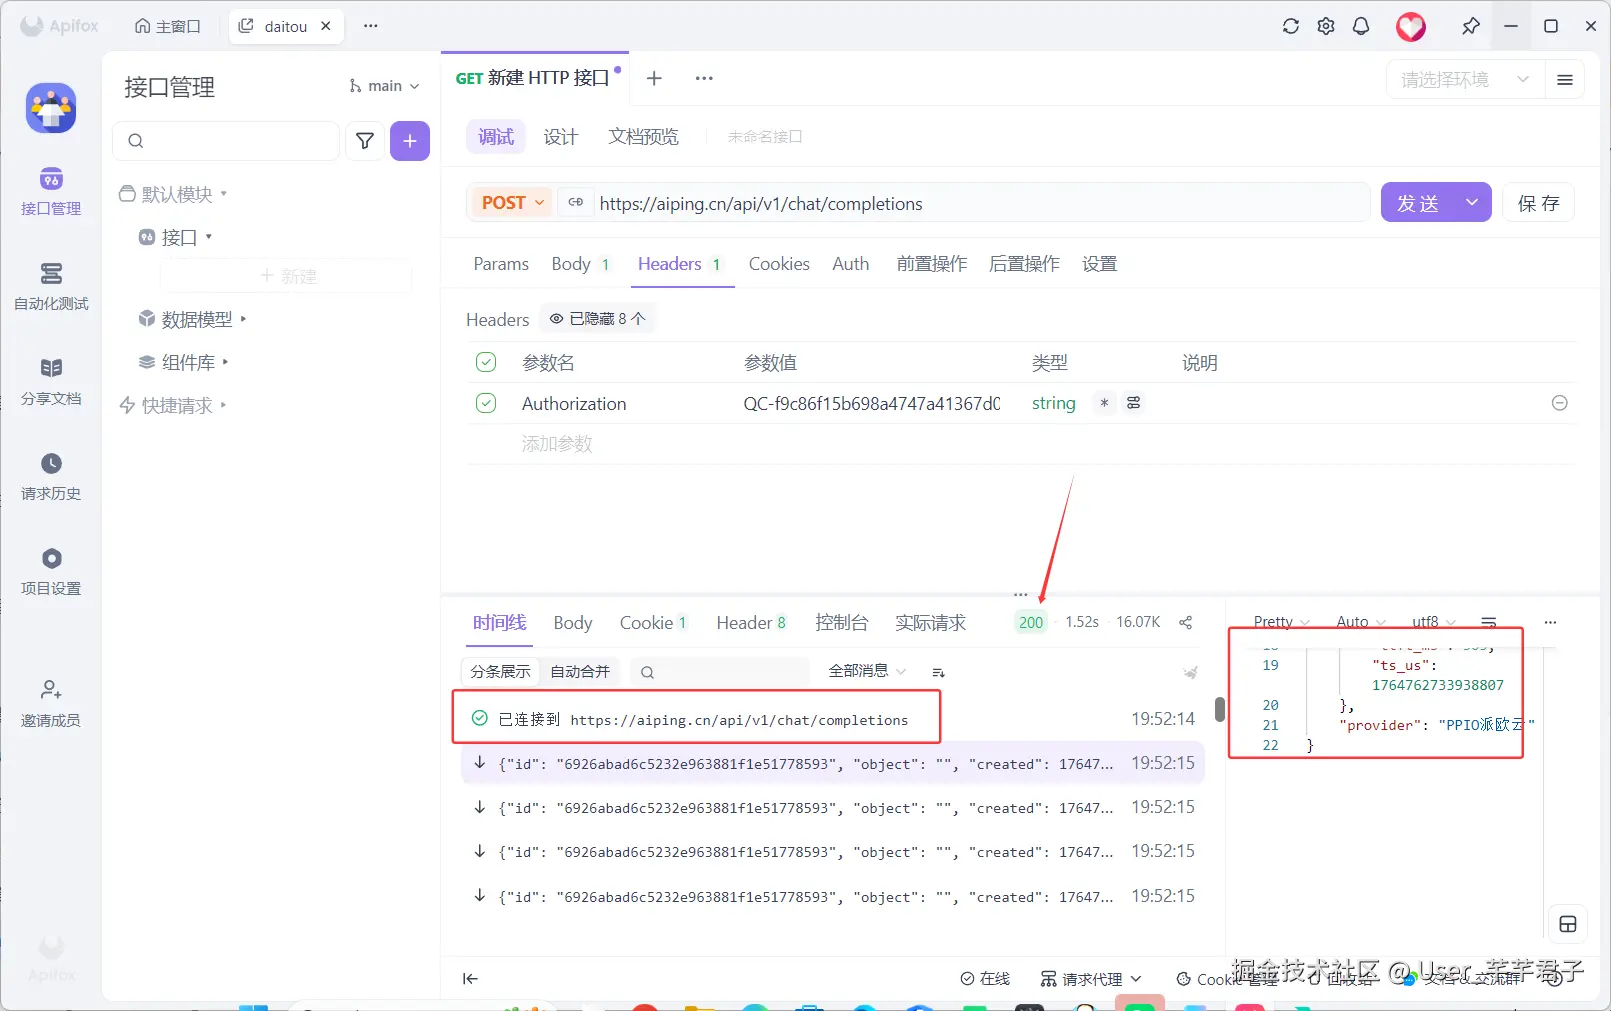The image size is (1611, 1011).
Task: Select the first timeline message at 19:52:15
Action: [832, 764]
